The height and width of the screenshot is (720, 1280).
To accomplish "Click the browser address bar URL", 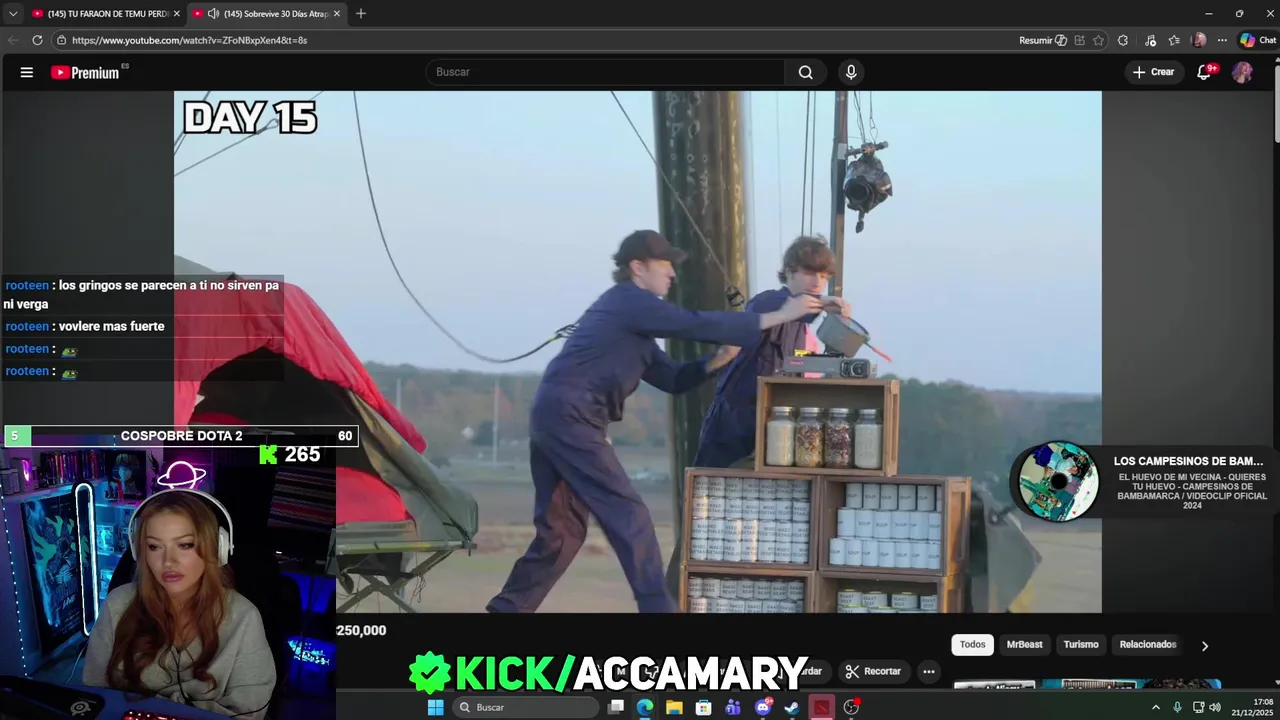I will [x=189, y=40].
